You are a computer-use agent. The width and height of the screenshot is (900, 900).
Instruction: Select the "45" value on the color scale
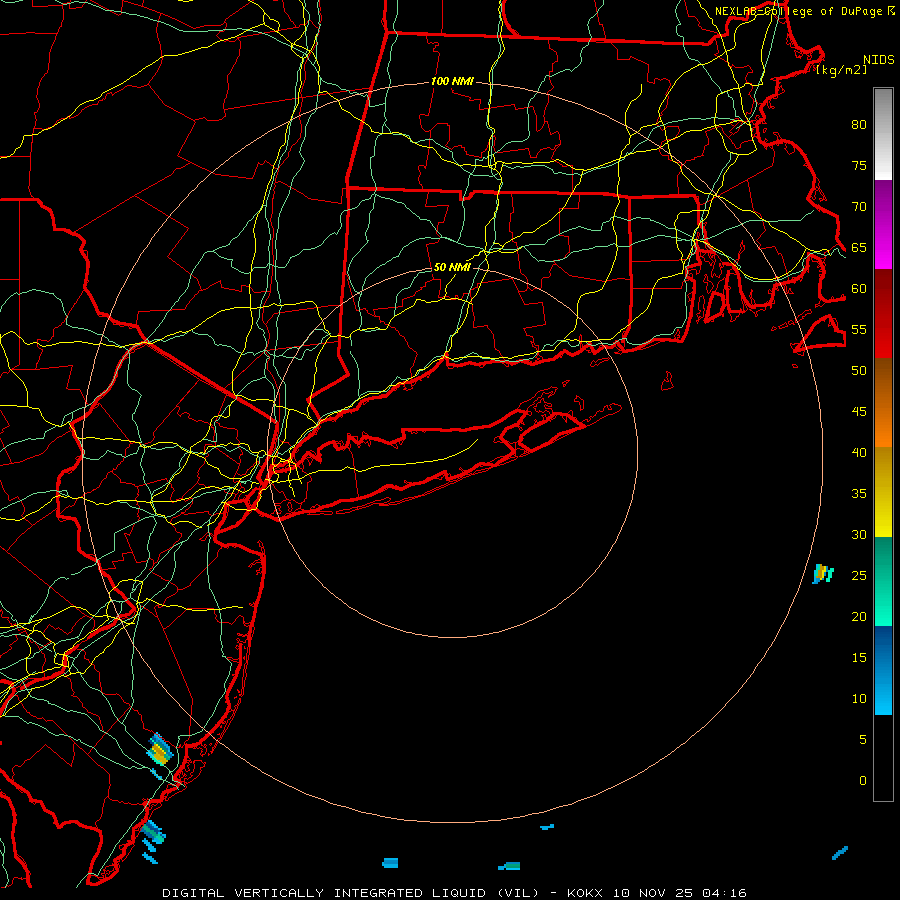(x=859, y=412)
